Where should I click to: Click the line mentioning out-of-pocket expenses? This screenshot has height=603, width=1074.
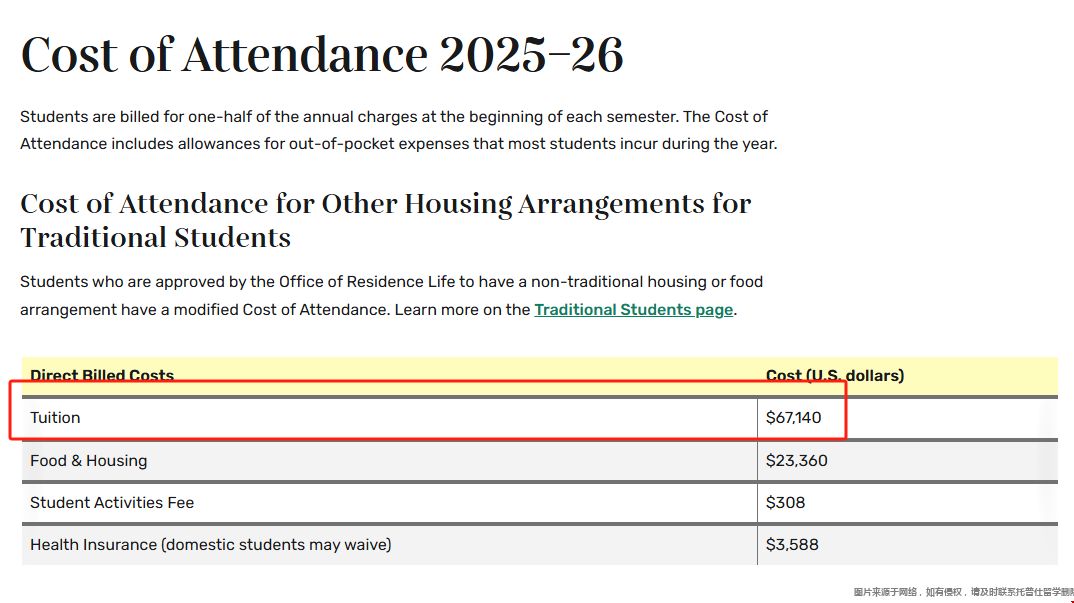click(398, 144)
